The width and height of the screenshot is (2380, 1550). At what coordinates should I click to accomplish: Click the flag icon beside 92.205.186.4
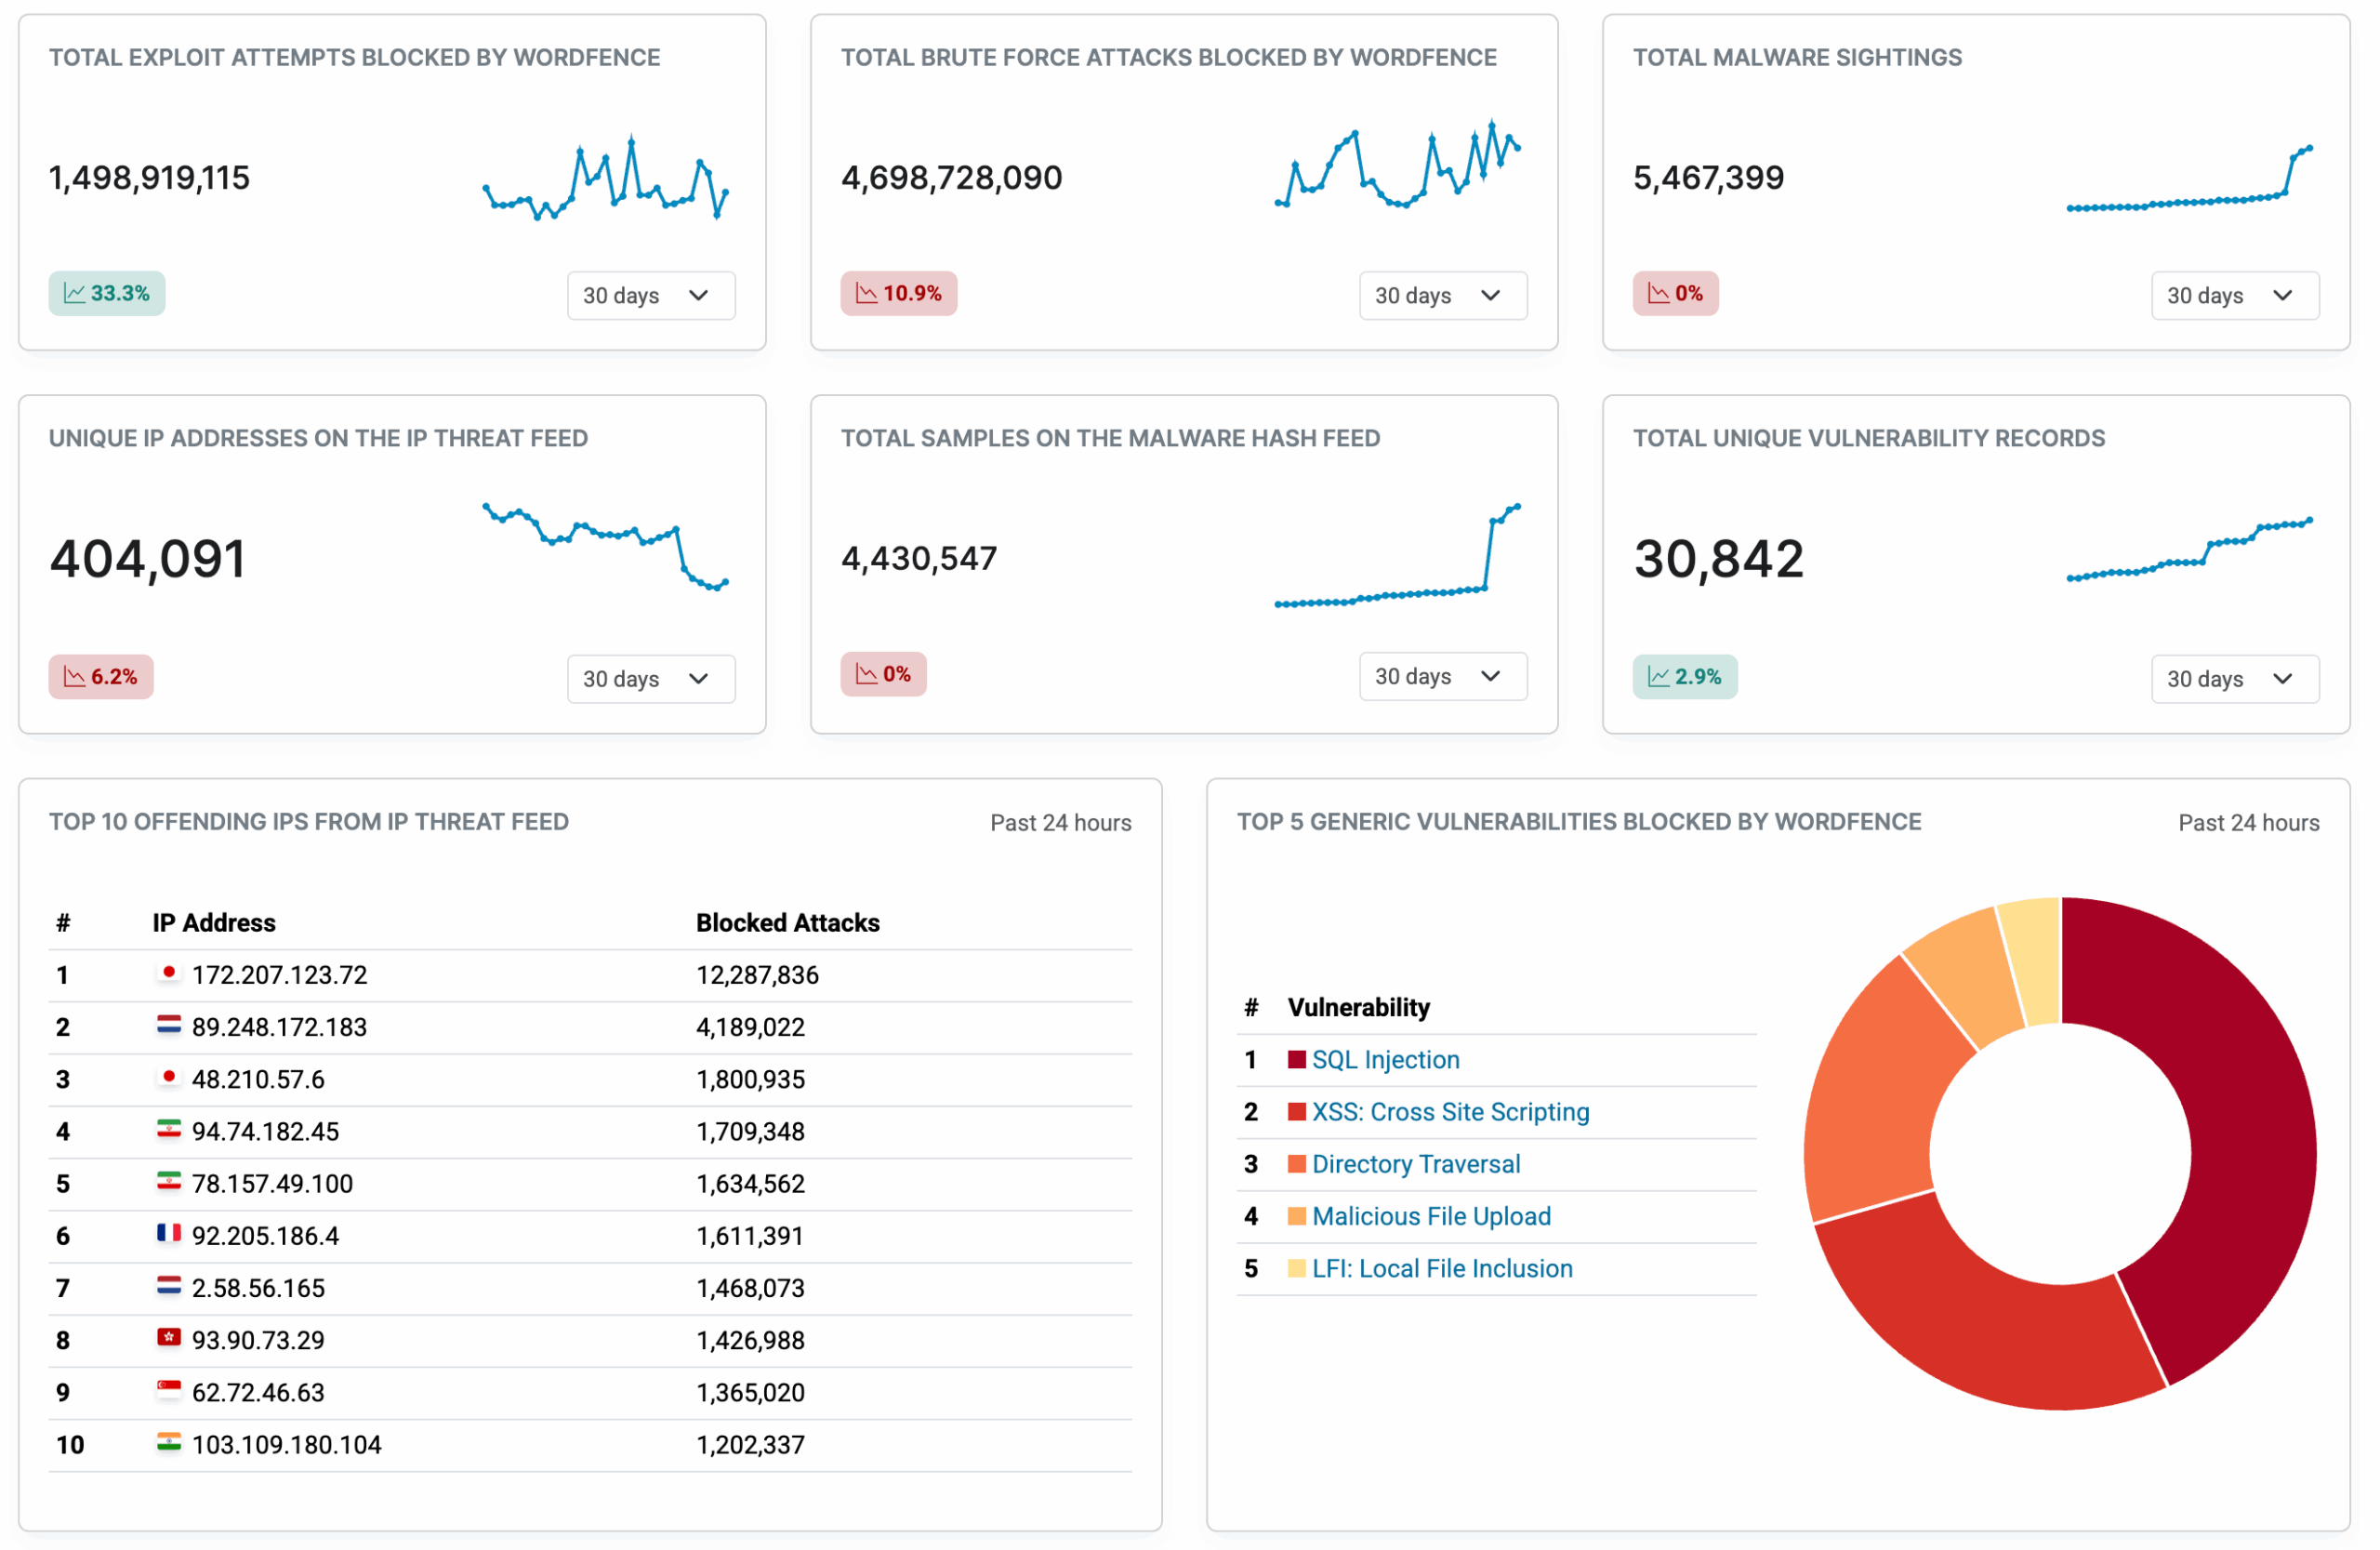click(169, 1233)
